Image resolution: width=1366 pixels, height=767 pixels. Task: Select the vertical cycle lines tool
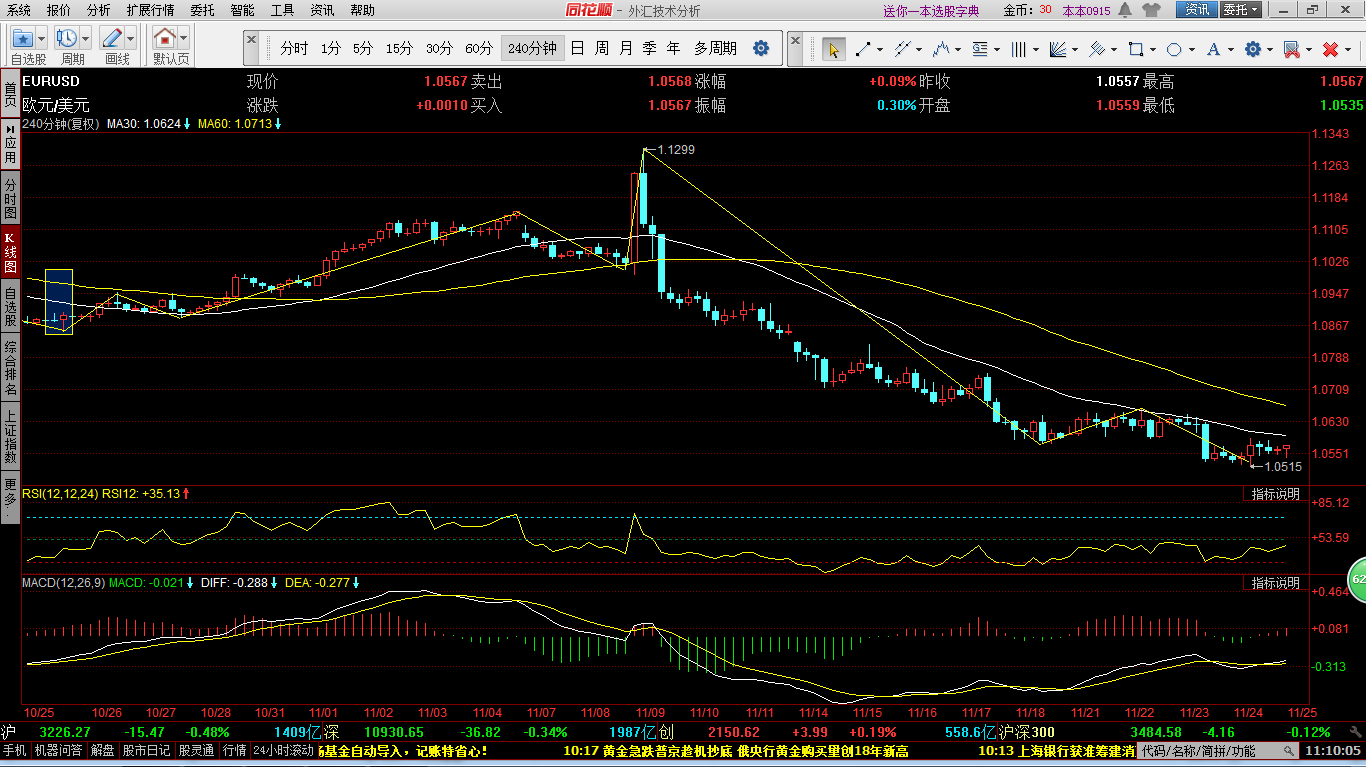point(1019,49)
